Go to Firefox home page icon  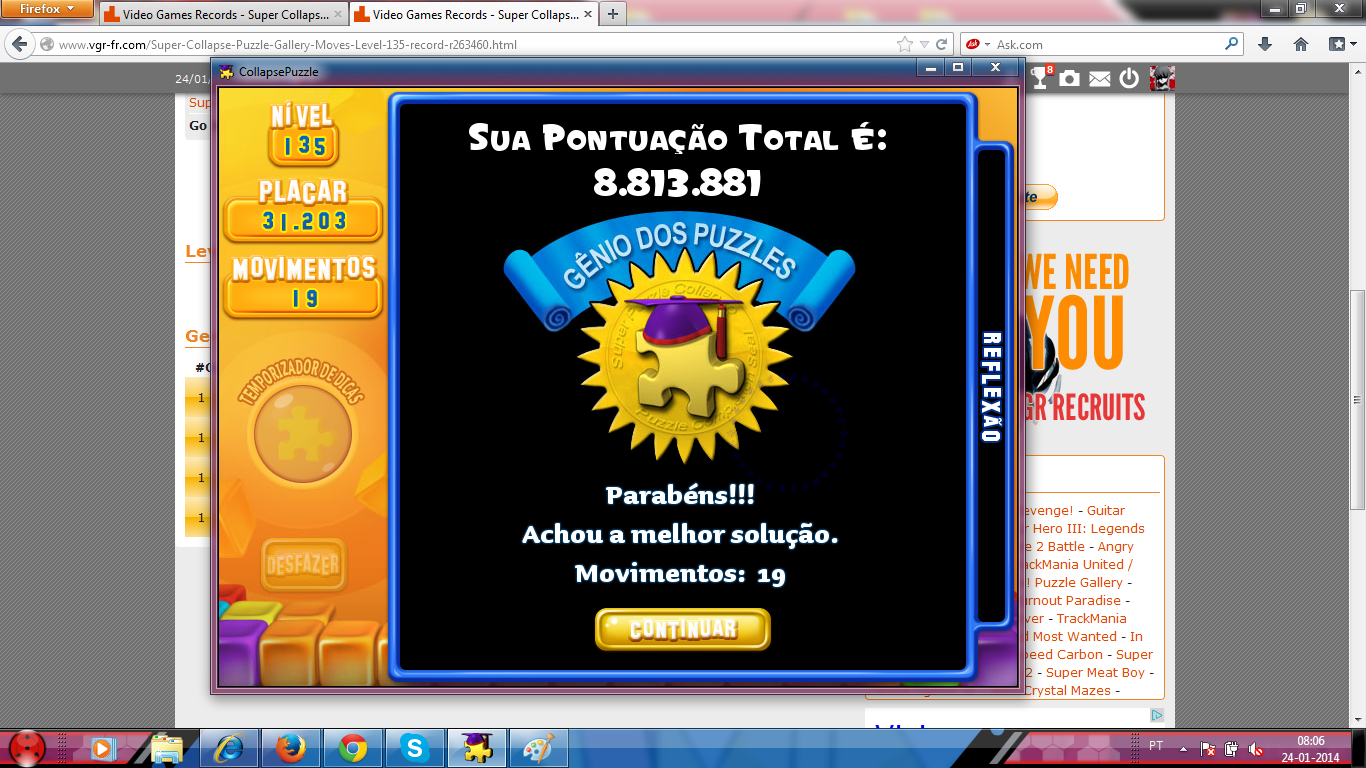(x=1301, y=44)
